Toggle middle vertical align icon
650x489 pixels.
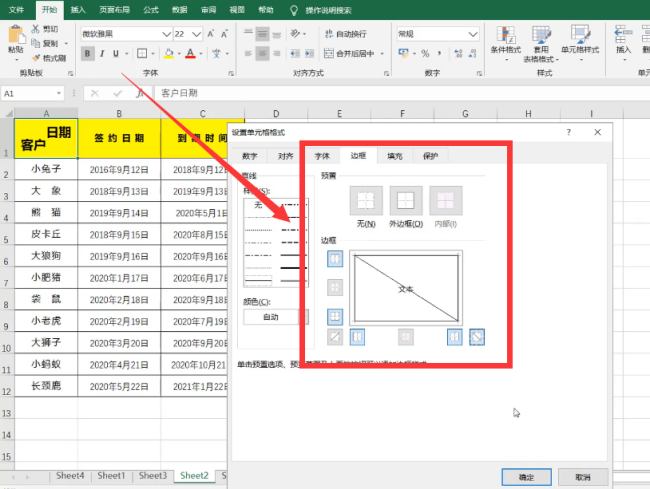(262, 34)
